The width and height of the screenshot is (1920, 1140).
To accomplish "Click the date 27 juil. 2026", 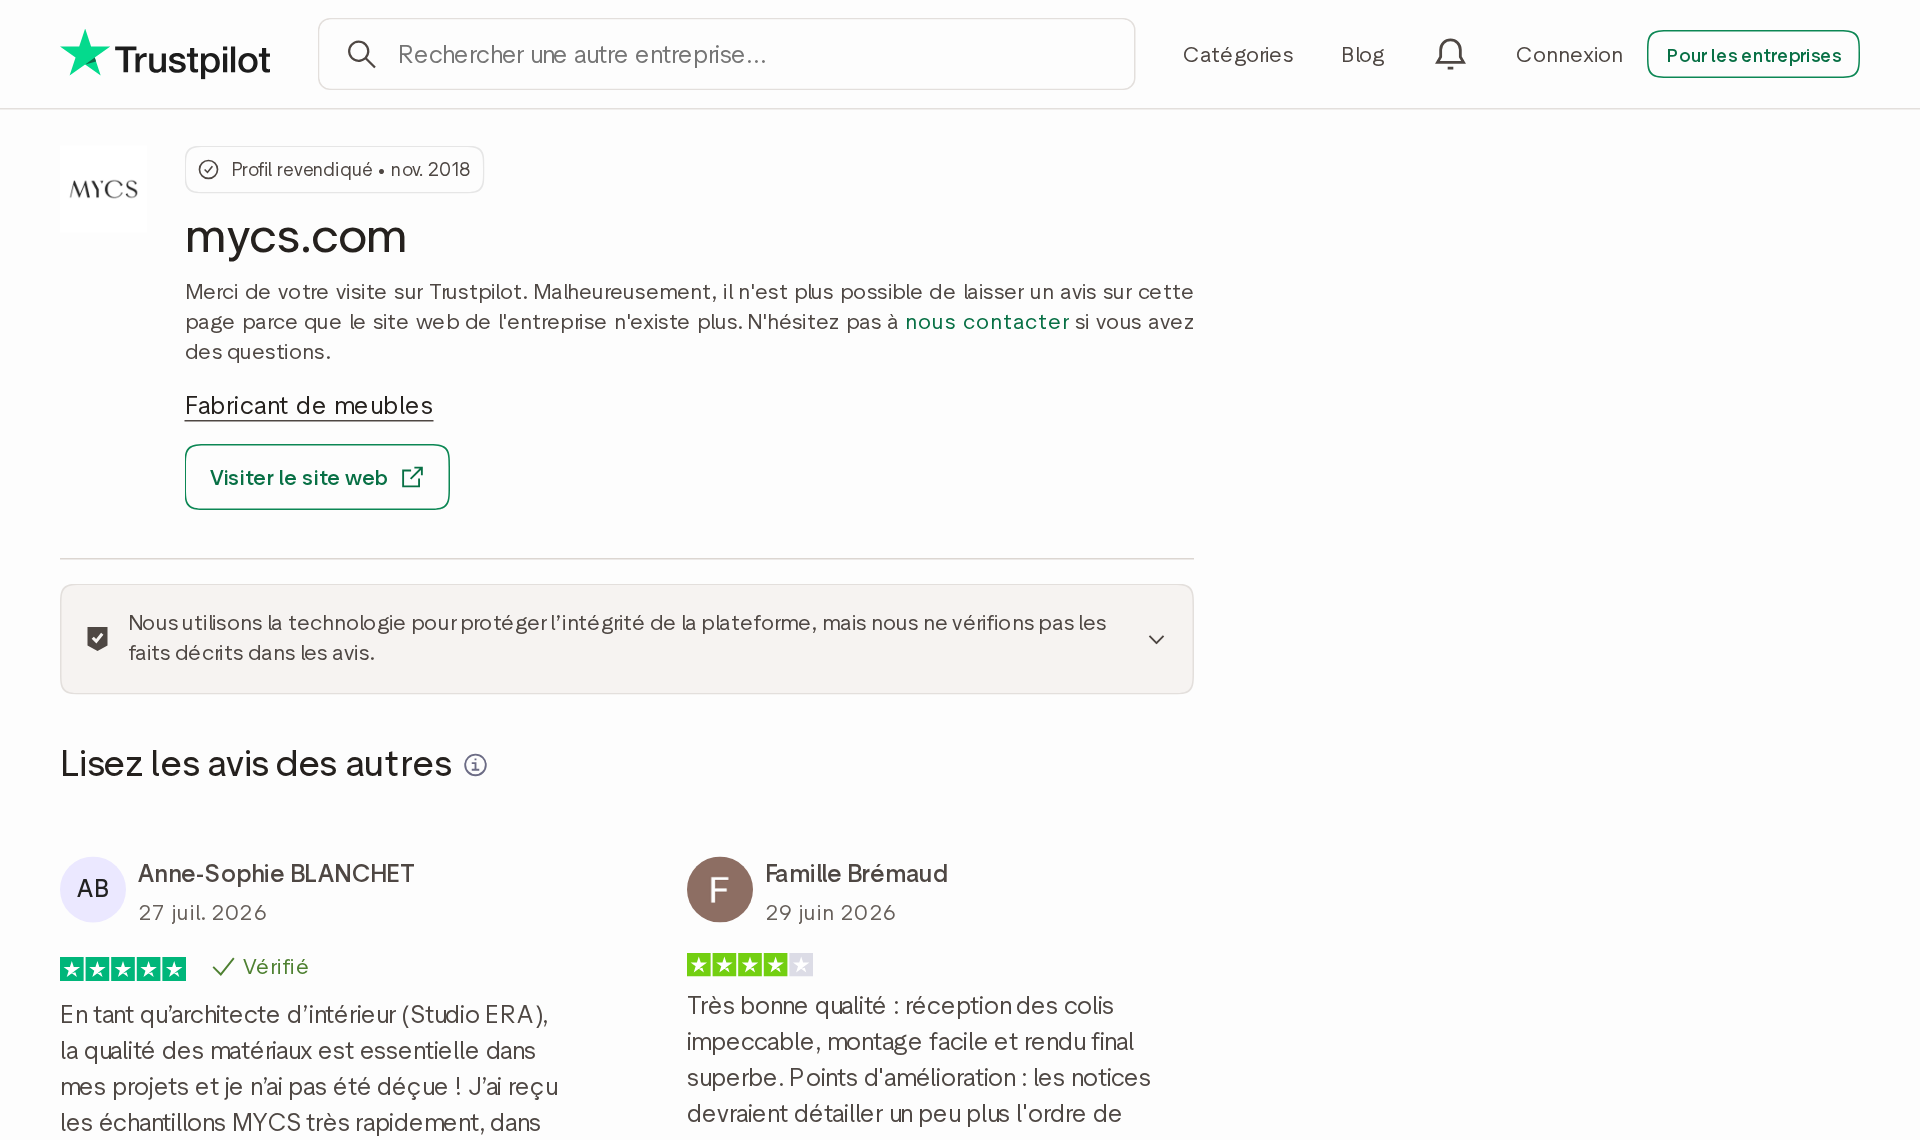I will pyautogui.click(x=203, y=913).
